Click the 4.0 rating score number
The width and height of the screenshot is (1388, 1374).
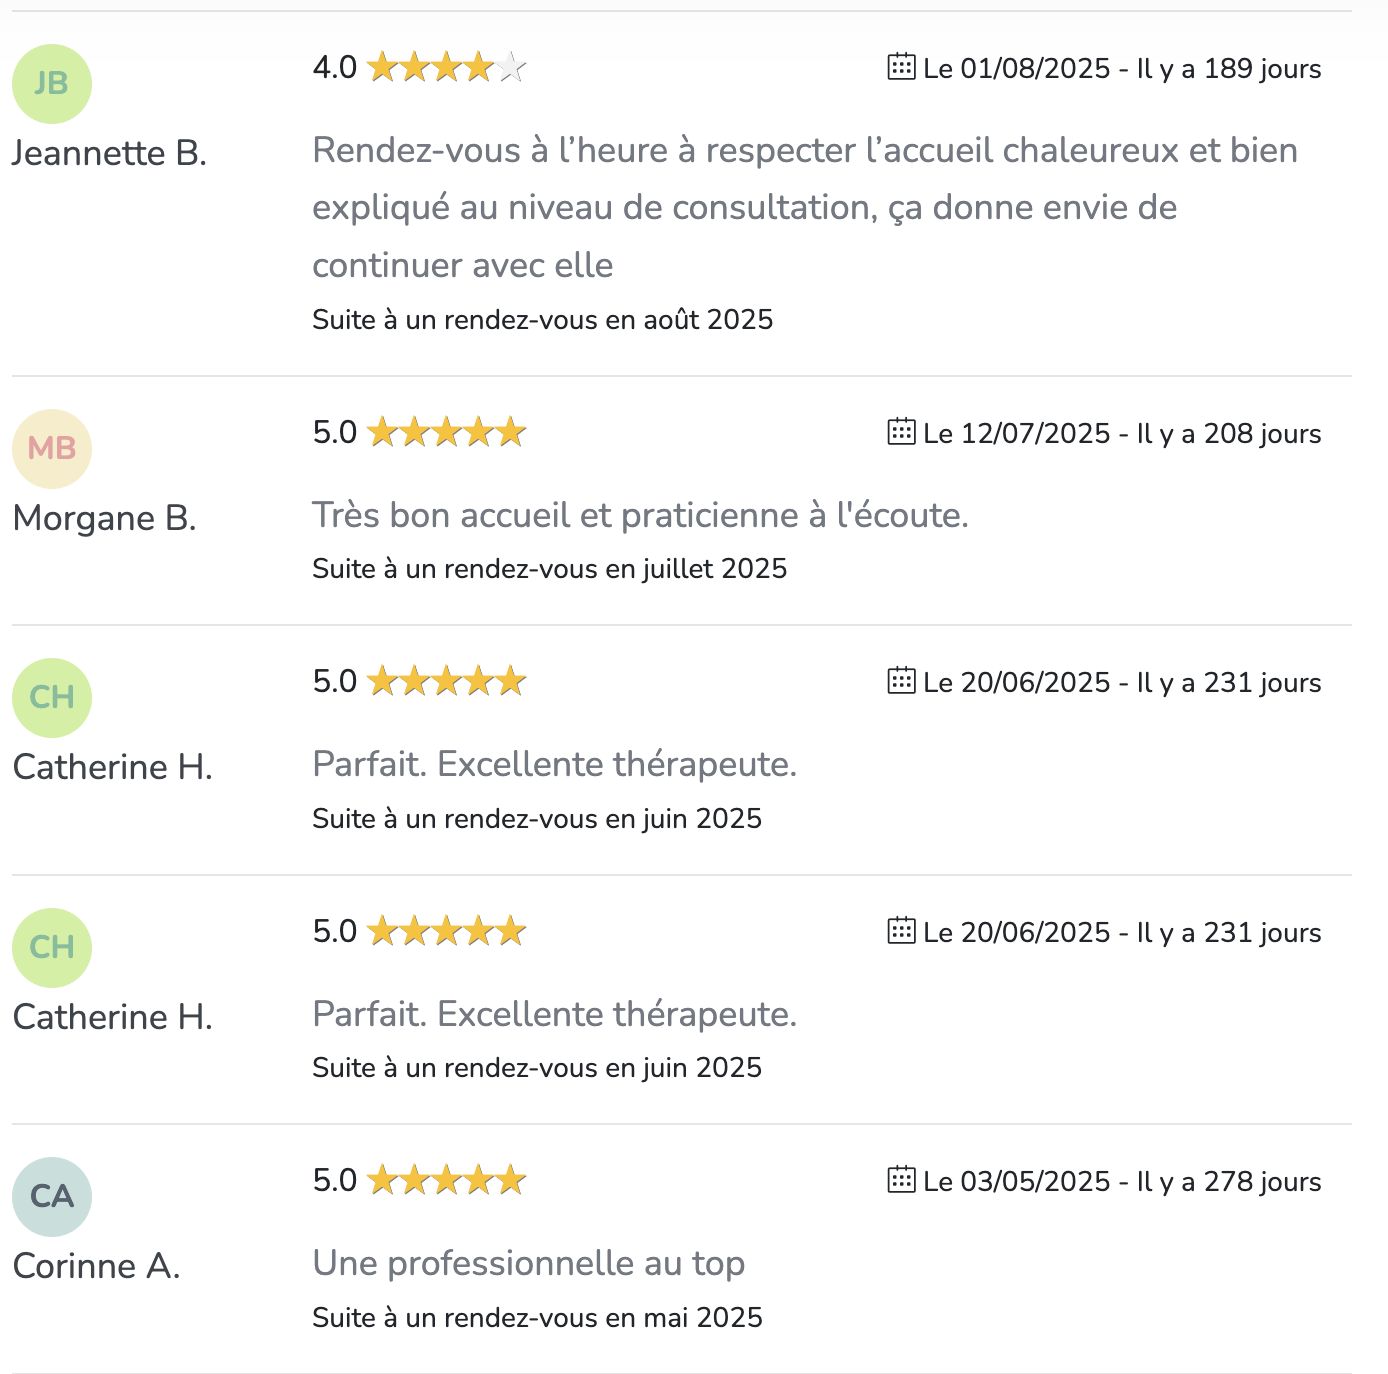[334, 68]
